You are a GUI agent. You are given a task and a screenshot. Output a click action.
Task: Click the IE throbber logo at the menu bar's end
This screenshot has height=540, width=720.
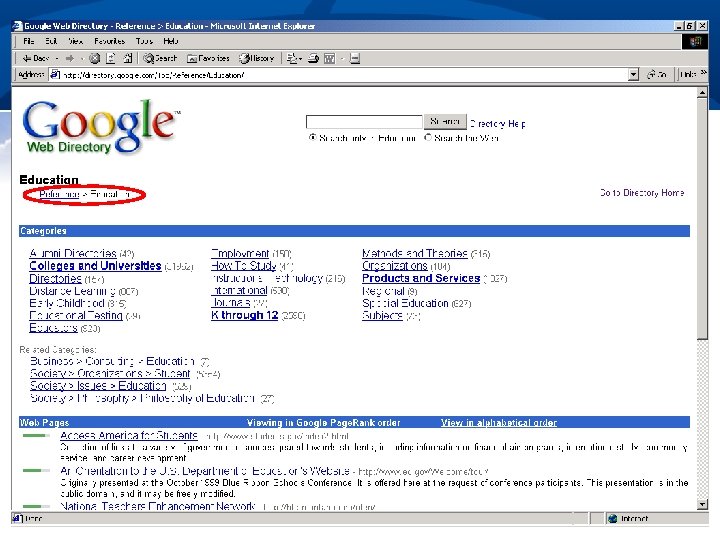[695, 41]
